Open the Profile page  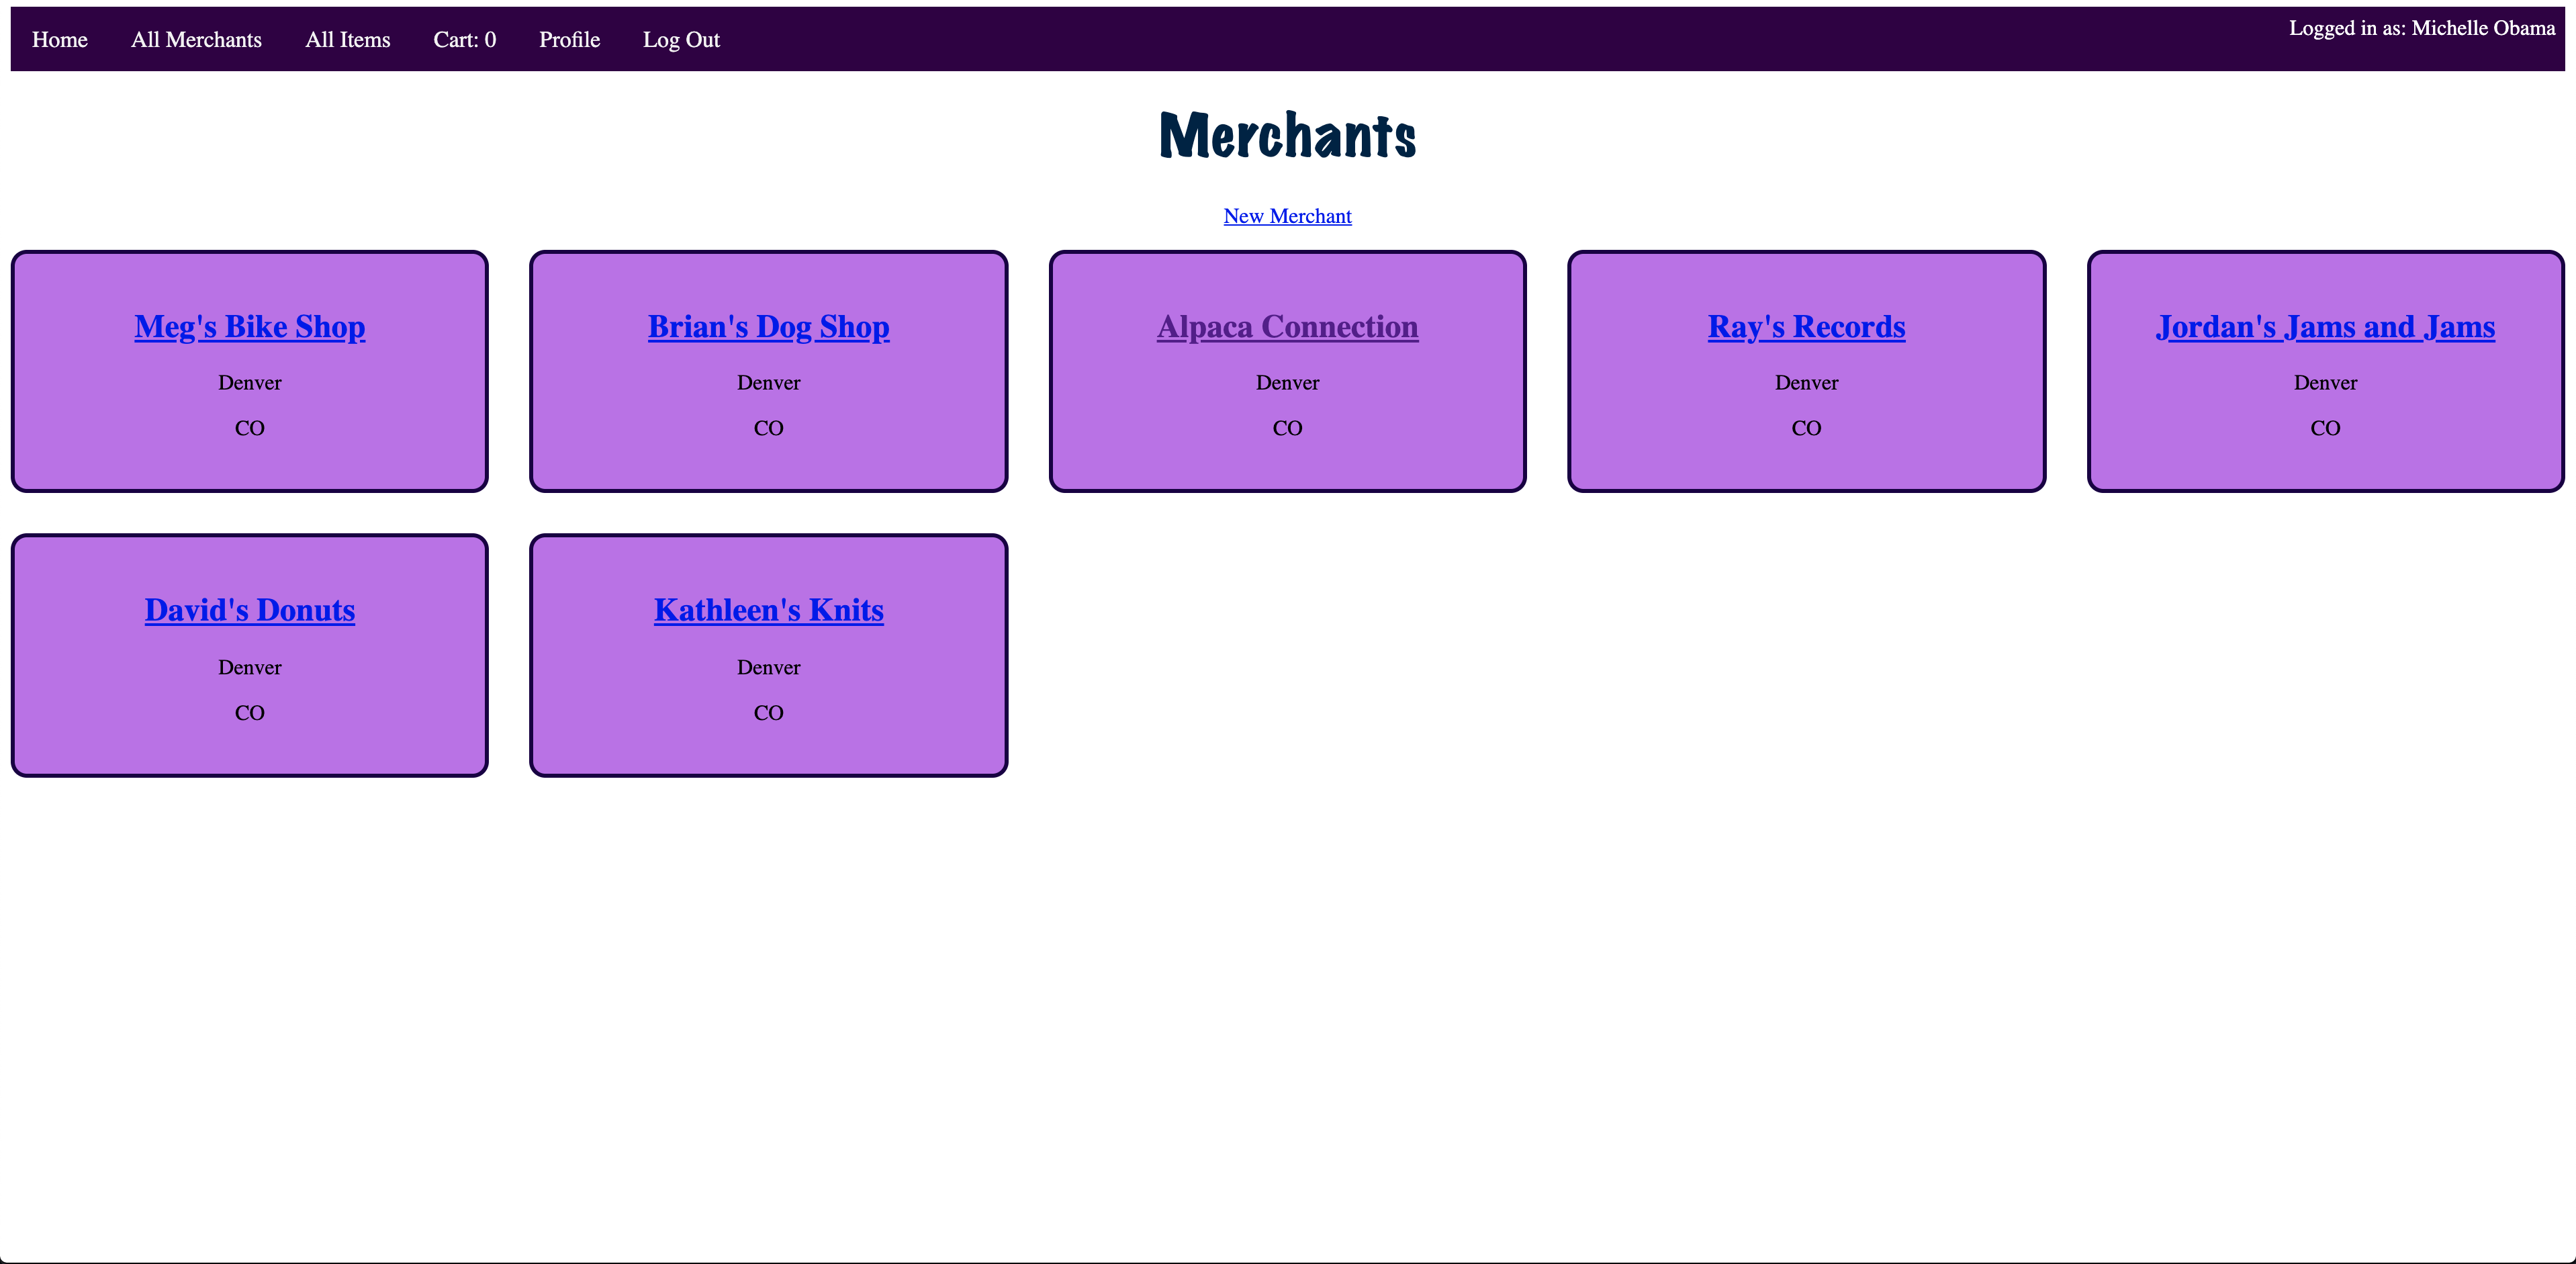pyautogui.click(x=569, y=40)
